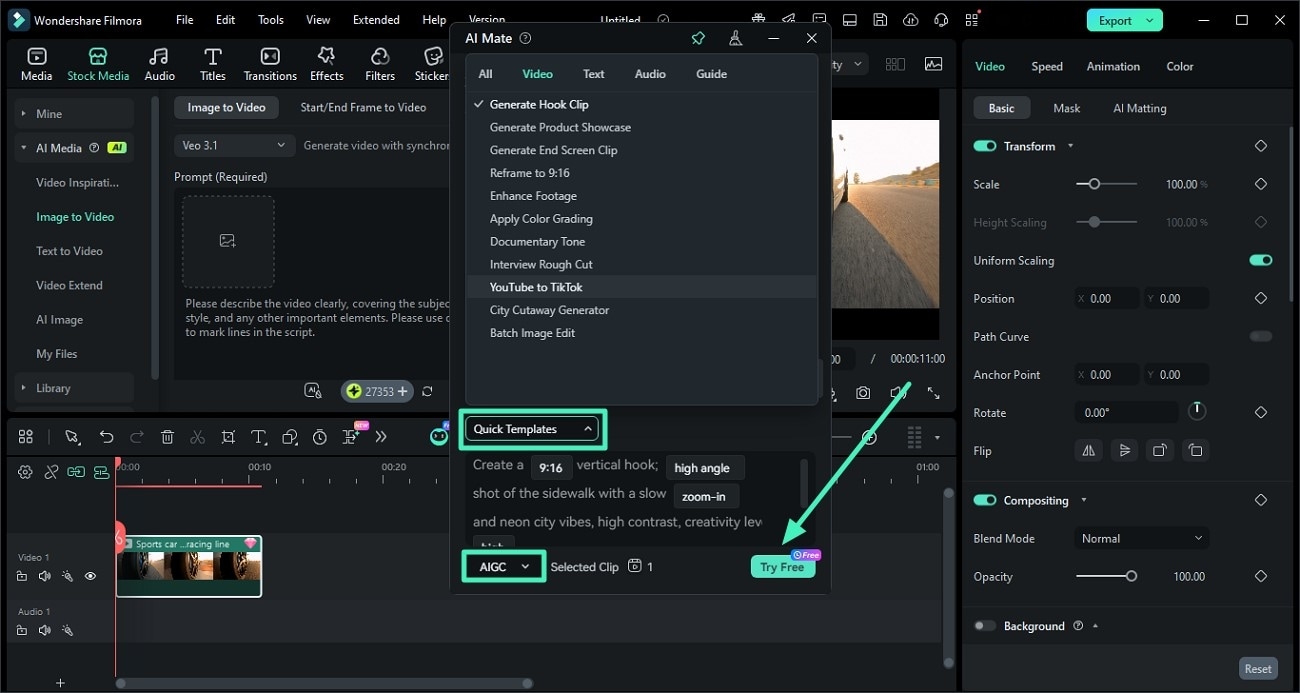
Task: Mute the Audio 1 track
Action: [x=44, y=630]
